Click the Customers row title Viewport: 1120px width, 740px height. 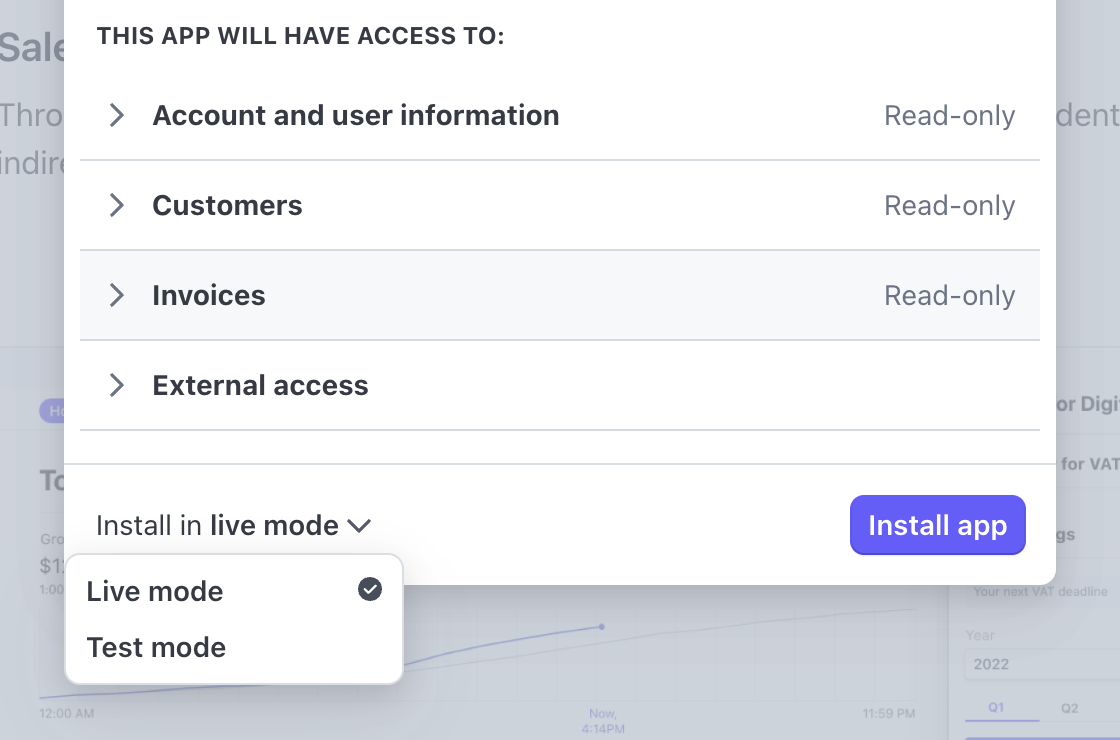[x=227, y=206]
